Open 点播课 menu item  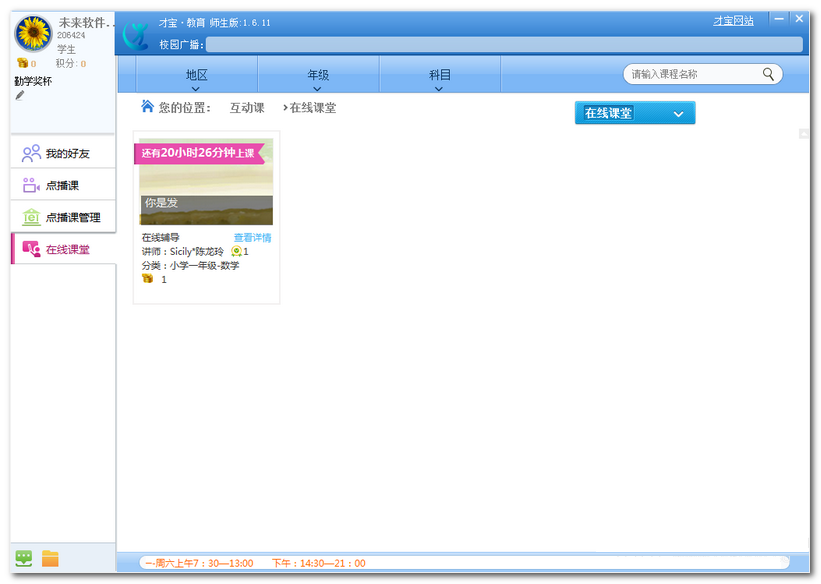pyautogui.click(x=63, y=185)
